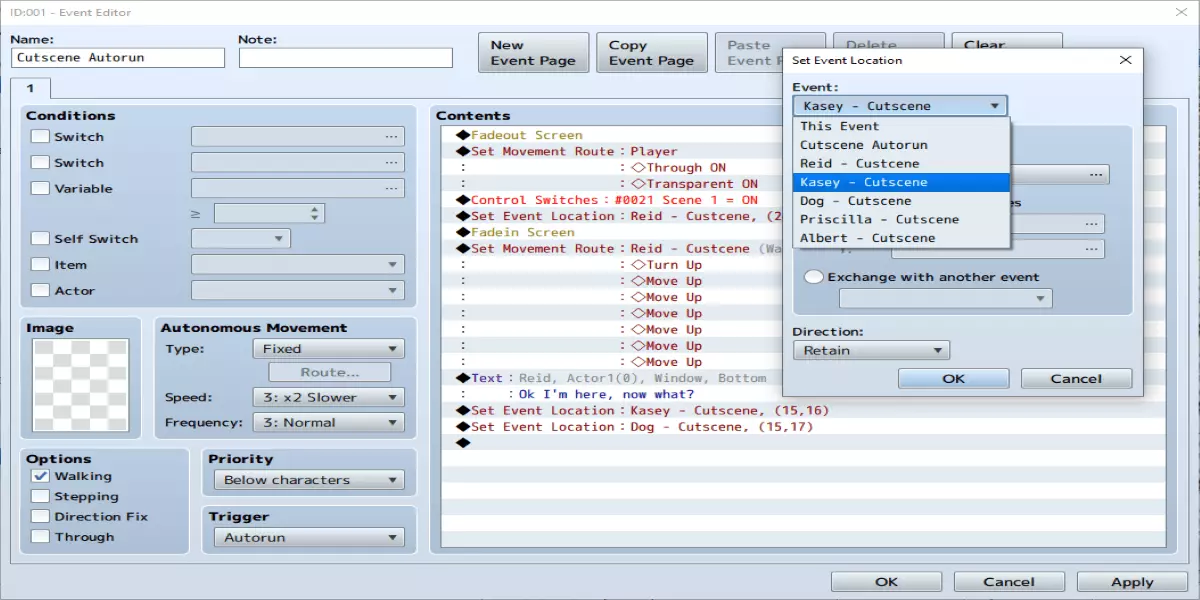Enable the Direction Fix checkbox
The height and width of the screenshot is (600, 1200).
[x=40, y=517]
